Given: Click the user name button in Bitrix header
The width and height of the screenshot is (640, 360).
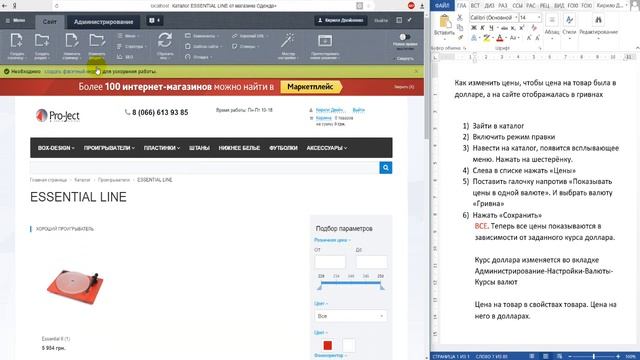Looking at the screenshot, I should click(341, 20).
